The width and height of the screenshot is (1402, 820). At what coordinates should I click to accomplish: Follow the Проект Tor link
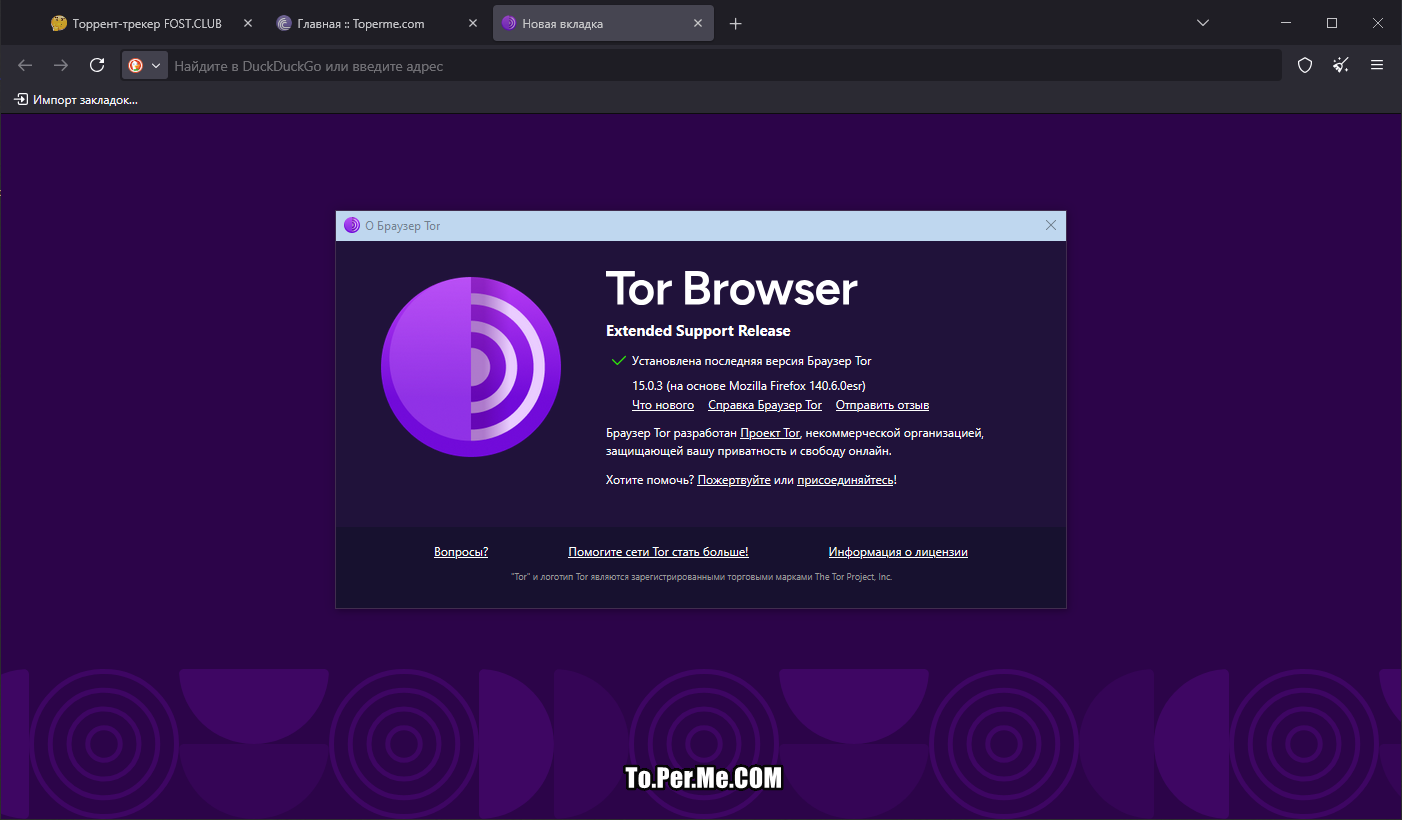pos(770,433)
